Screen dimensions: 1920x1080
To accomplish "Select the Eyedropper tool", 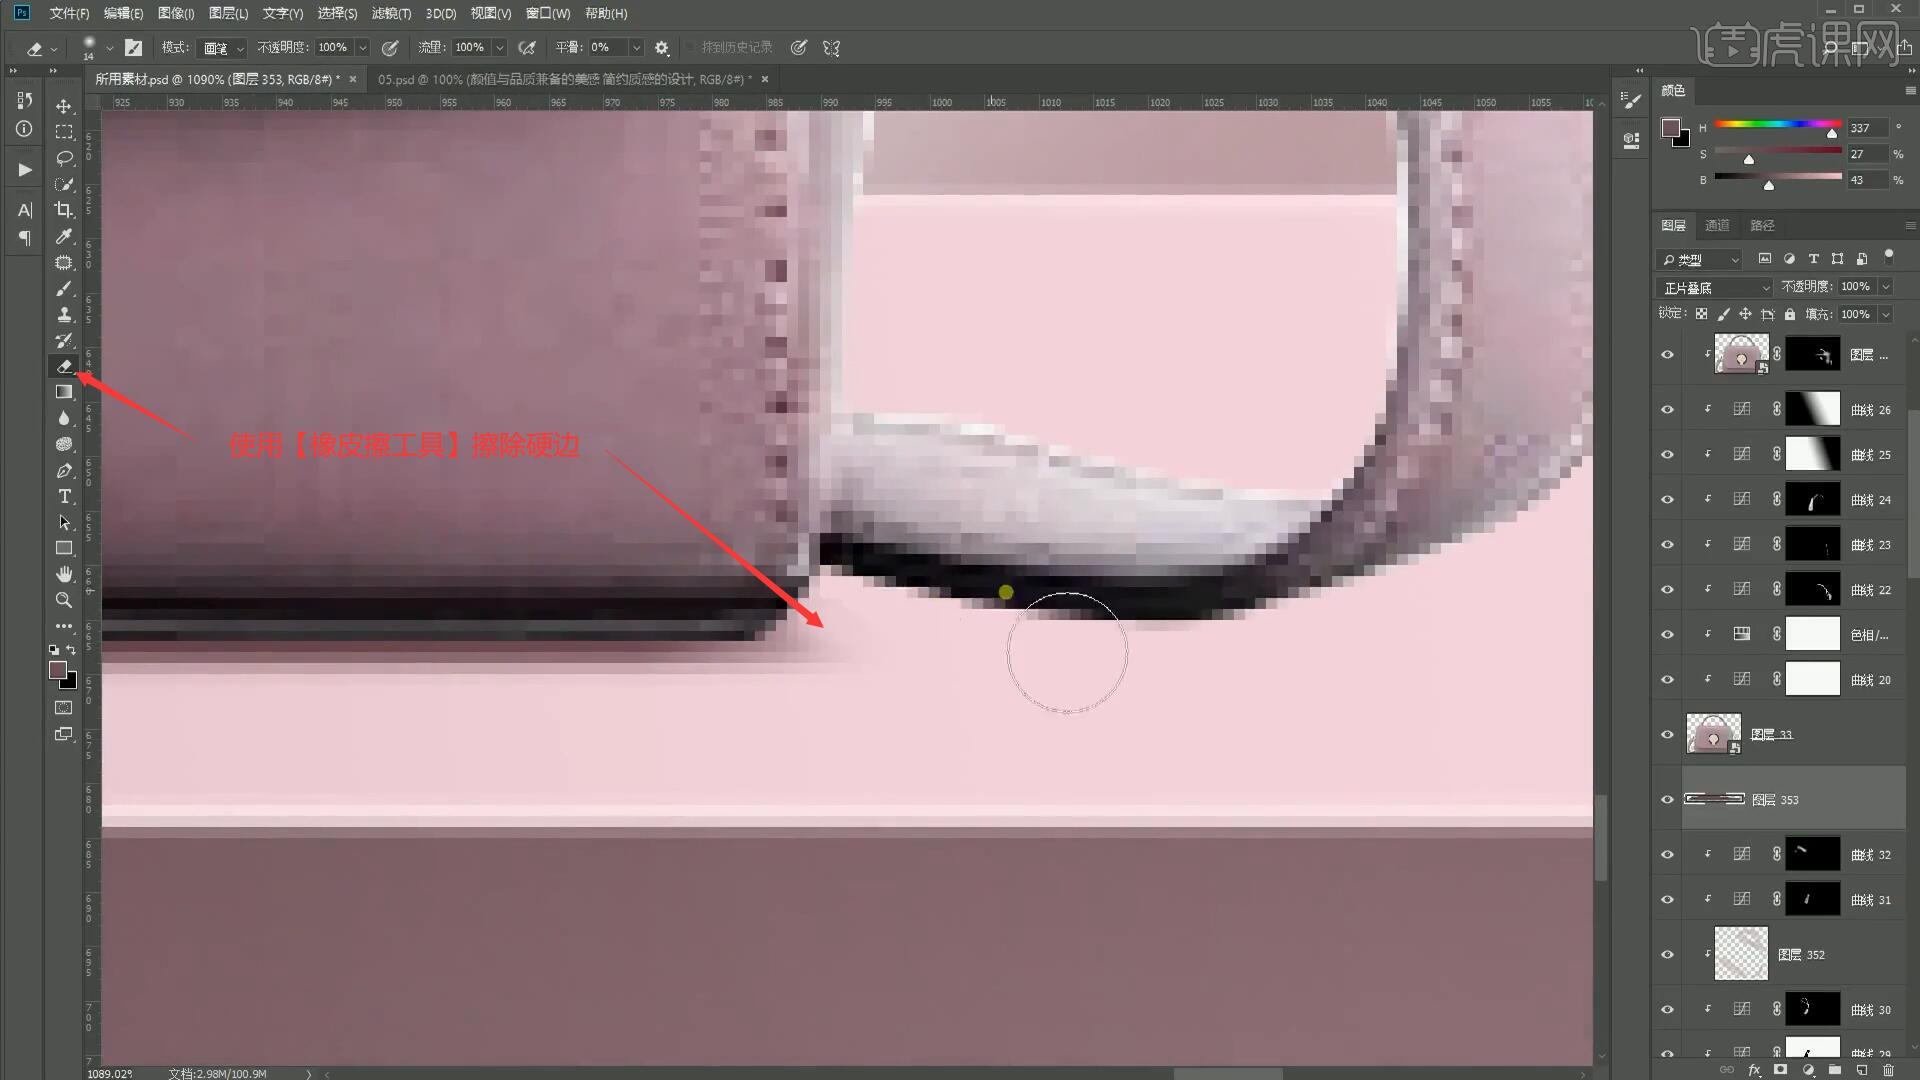I will tap(64, 236).
